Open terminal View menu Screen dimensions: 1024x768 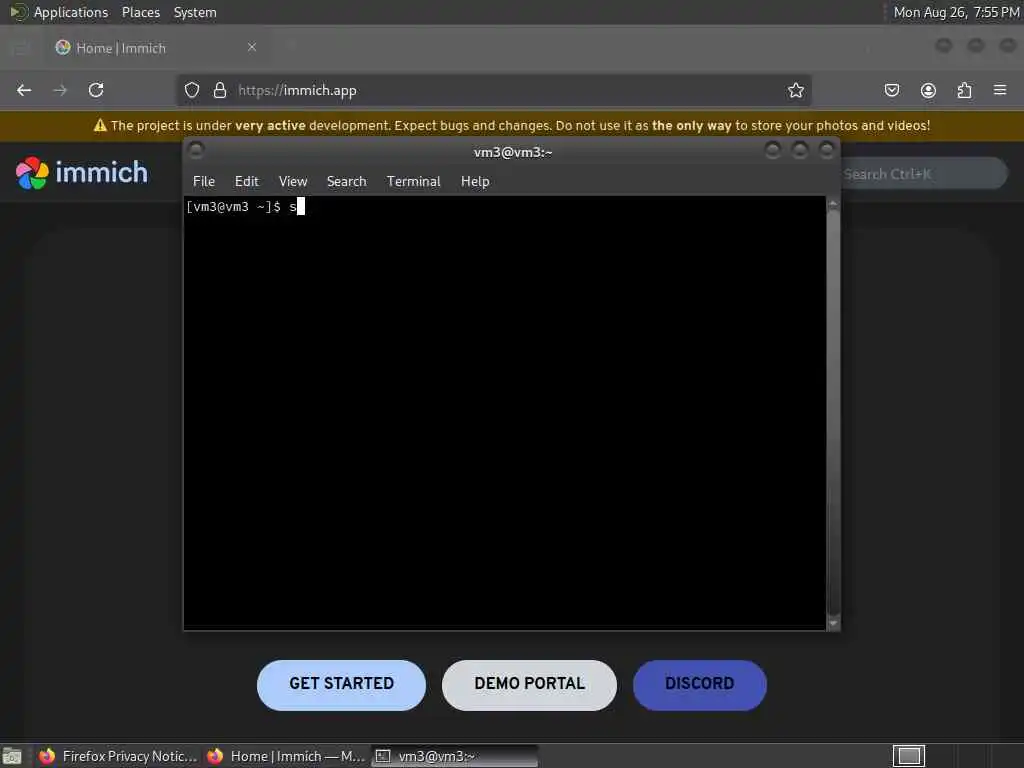pyautogui.click(x=293, y=182)
